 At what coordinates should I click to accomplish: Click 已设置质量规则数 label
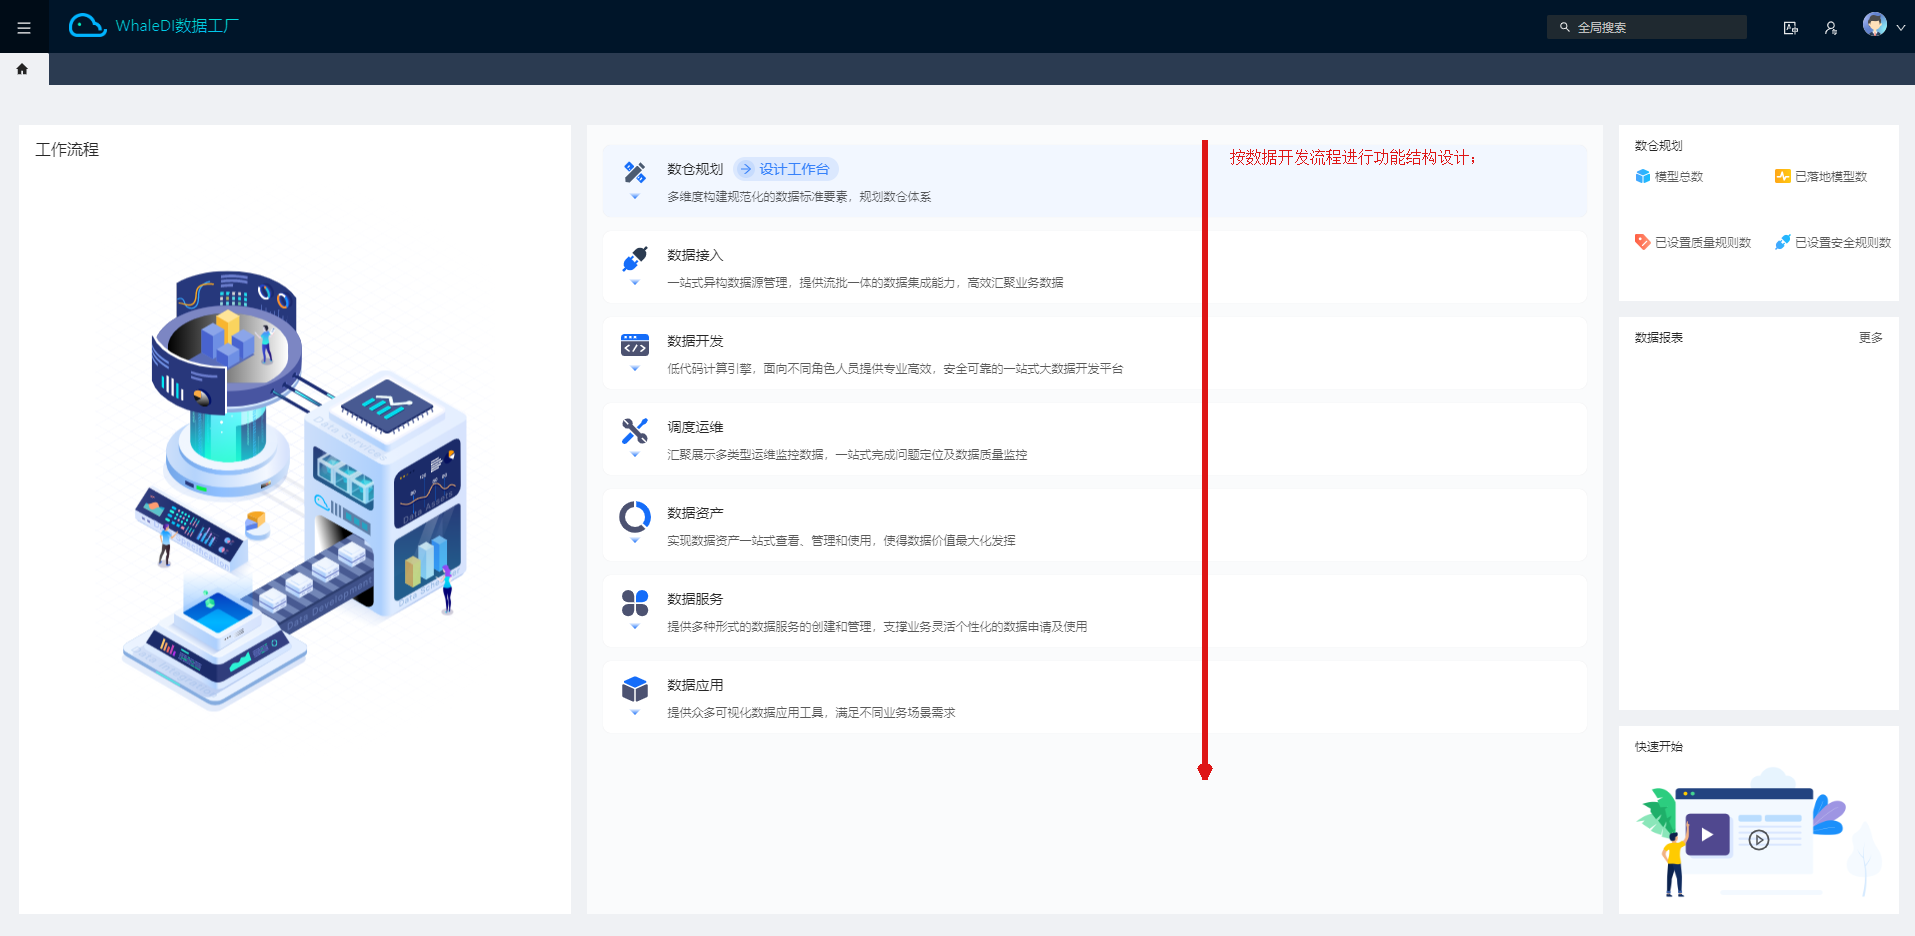[1703, 243]
